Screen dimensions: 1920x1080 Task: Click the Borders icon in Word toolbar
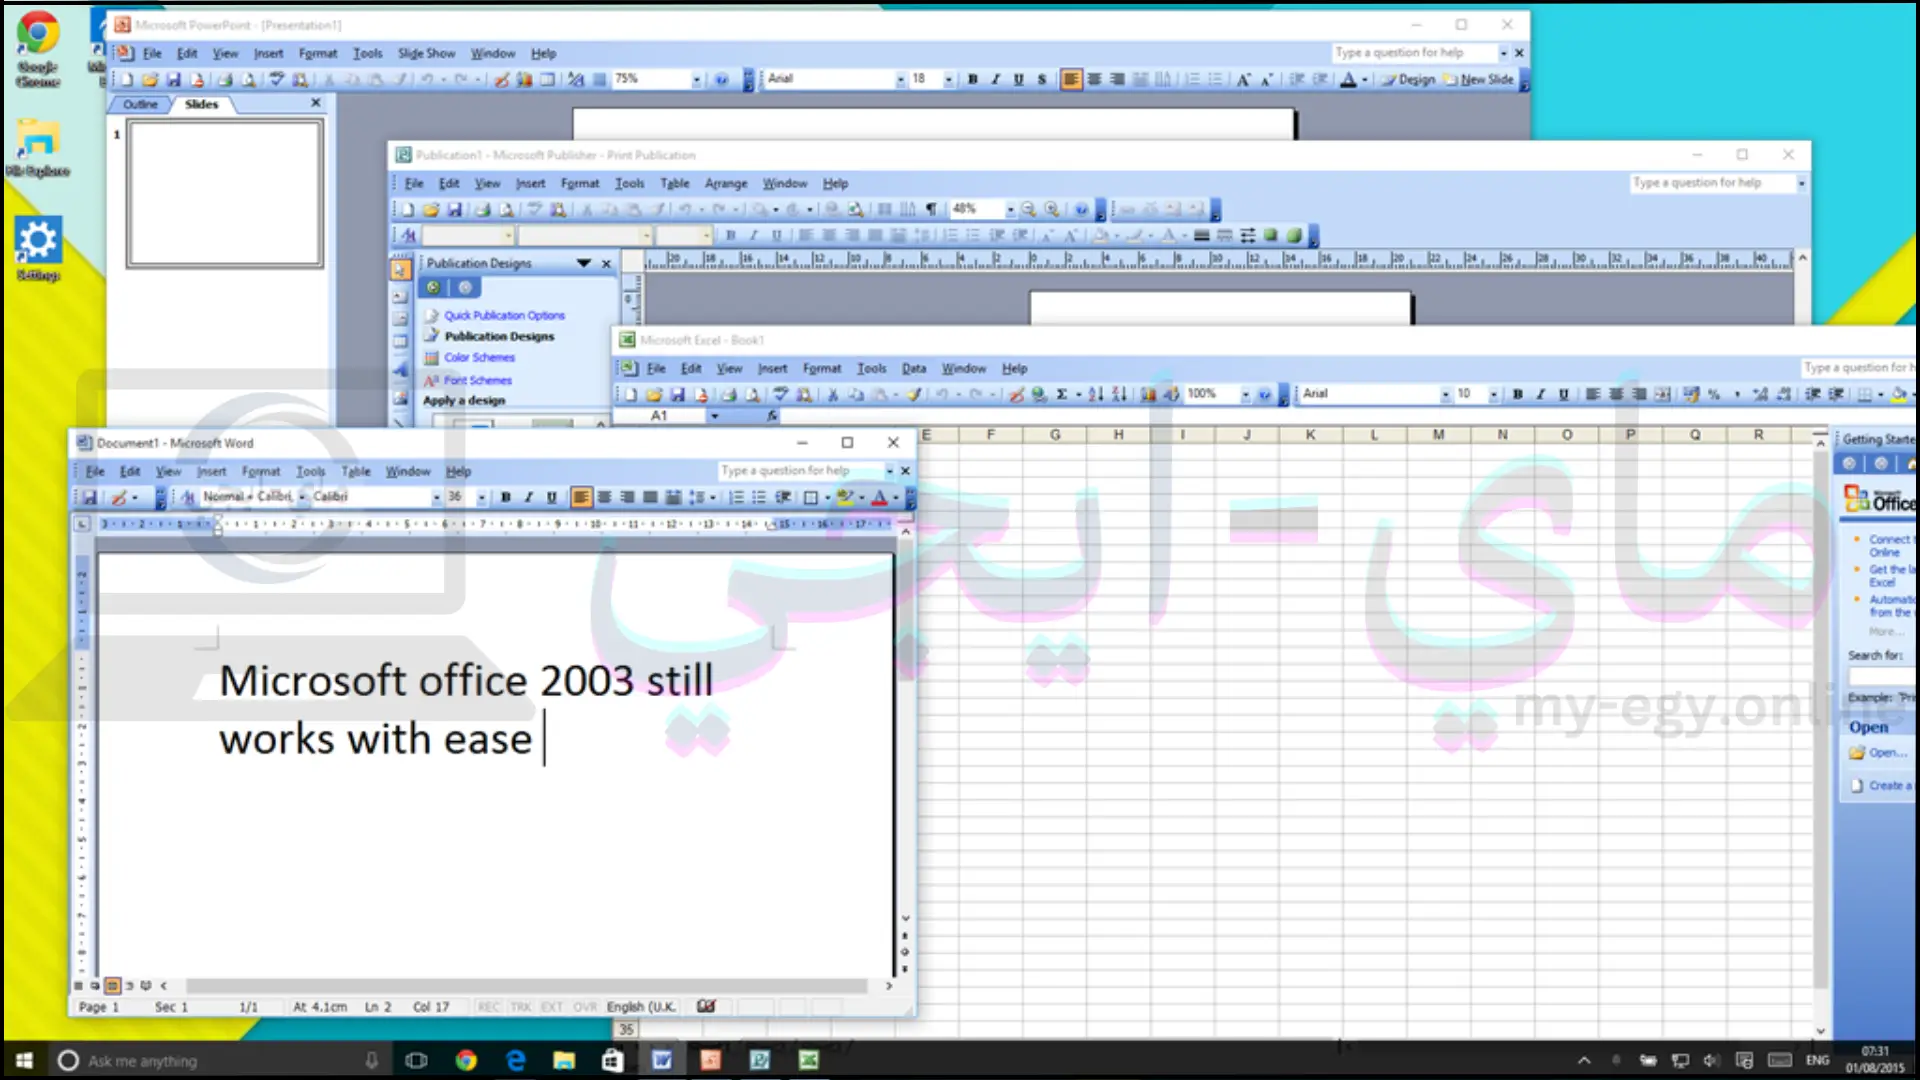pyautogui.click(x=811, y=497)
